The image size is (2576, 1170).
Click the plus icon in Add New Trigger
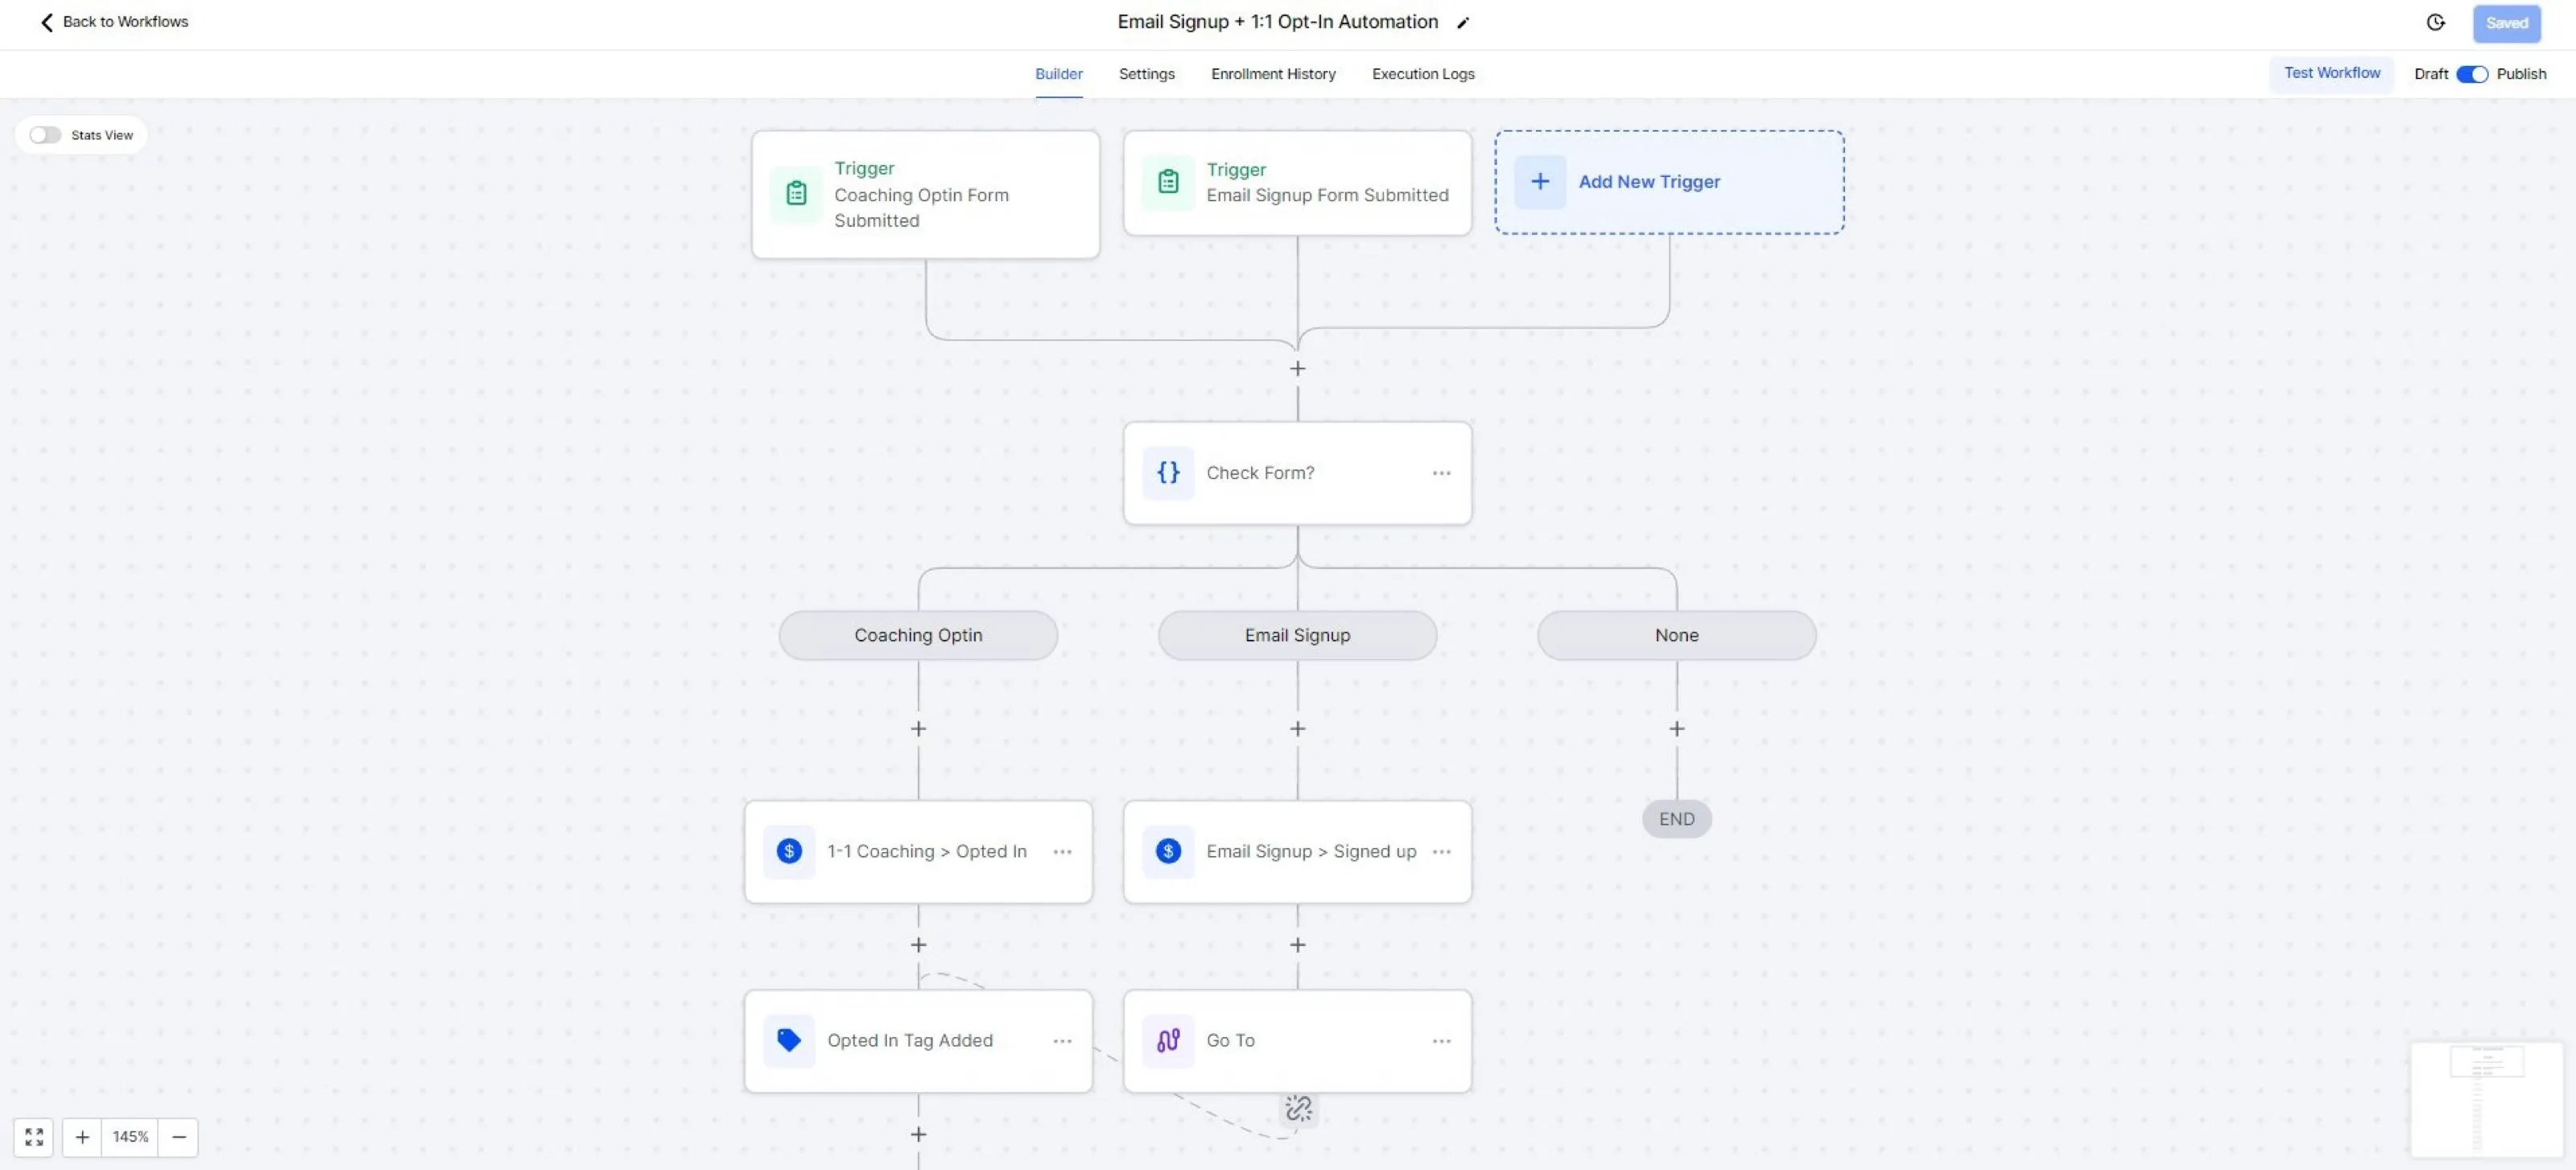[1540, 182]
